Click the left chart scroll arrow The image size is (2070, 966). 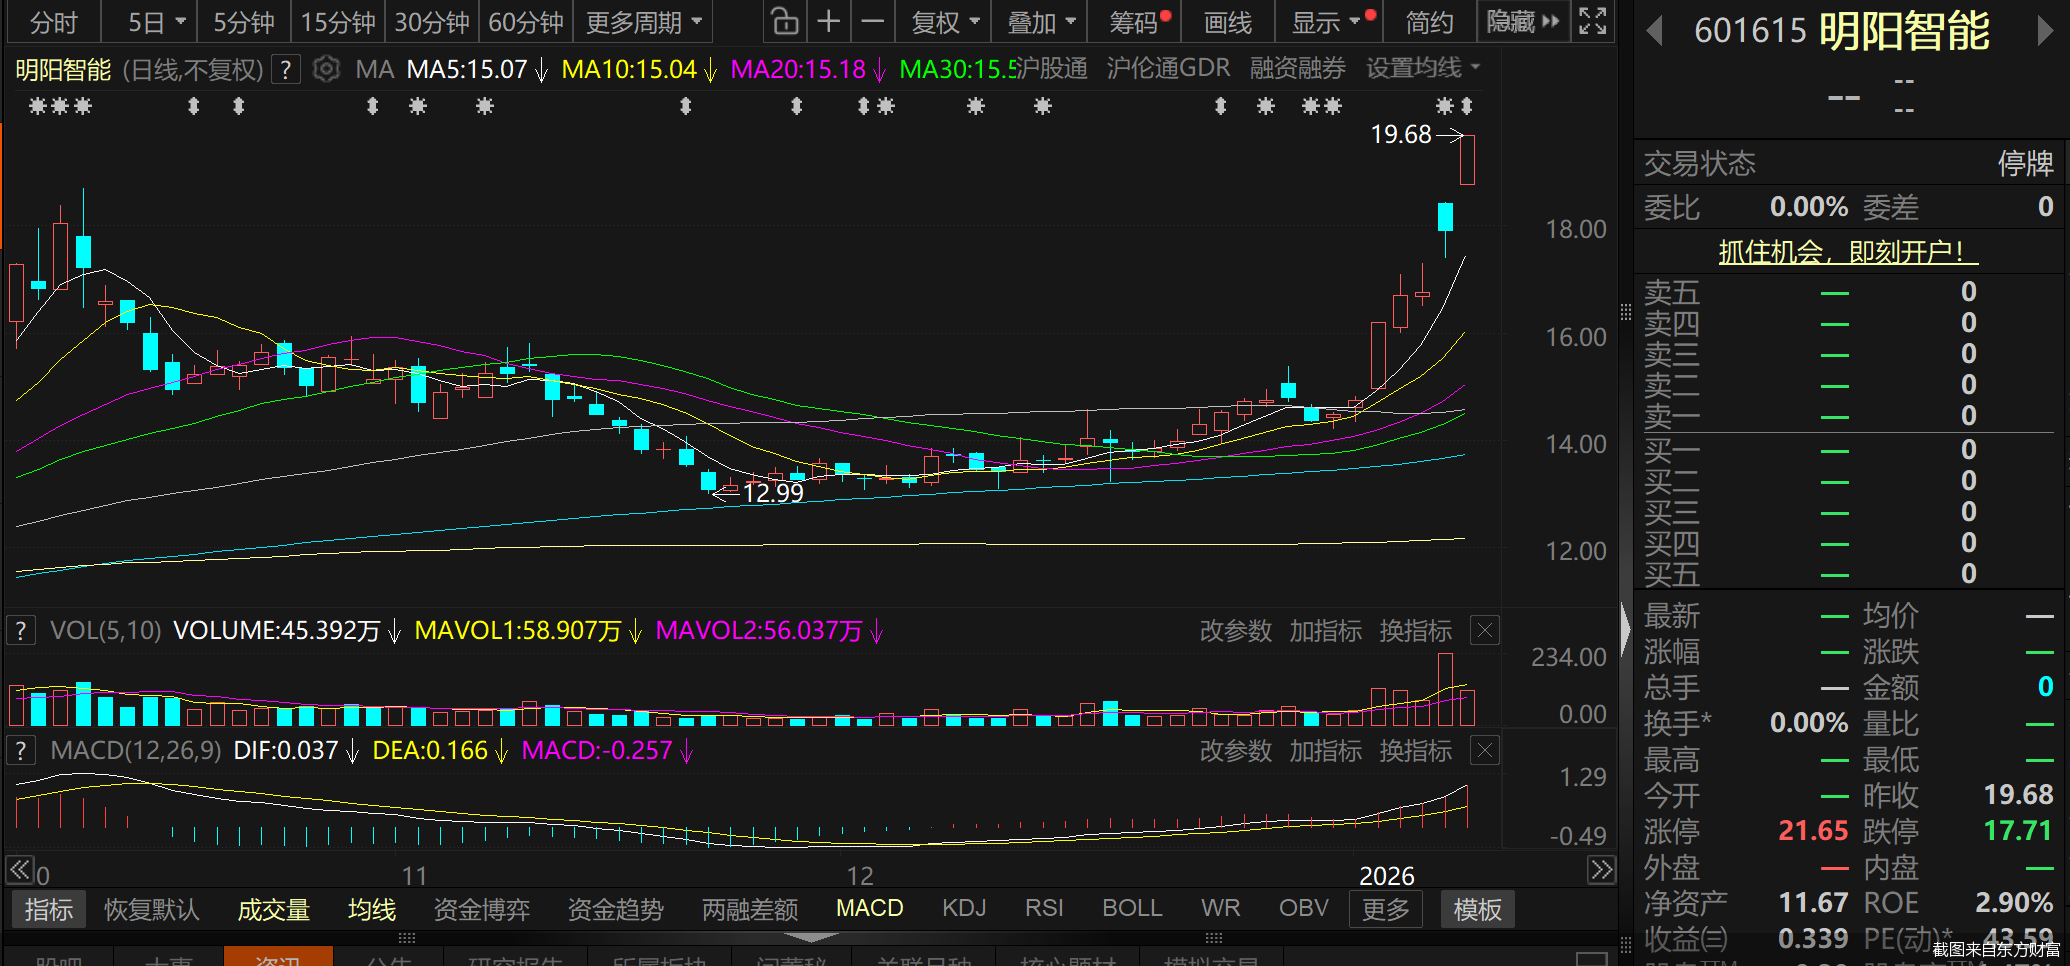point(19,870)
